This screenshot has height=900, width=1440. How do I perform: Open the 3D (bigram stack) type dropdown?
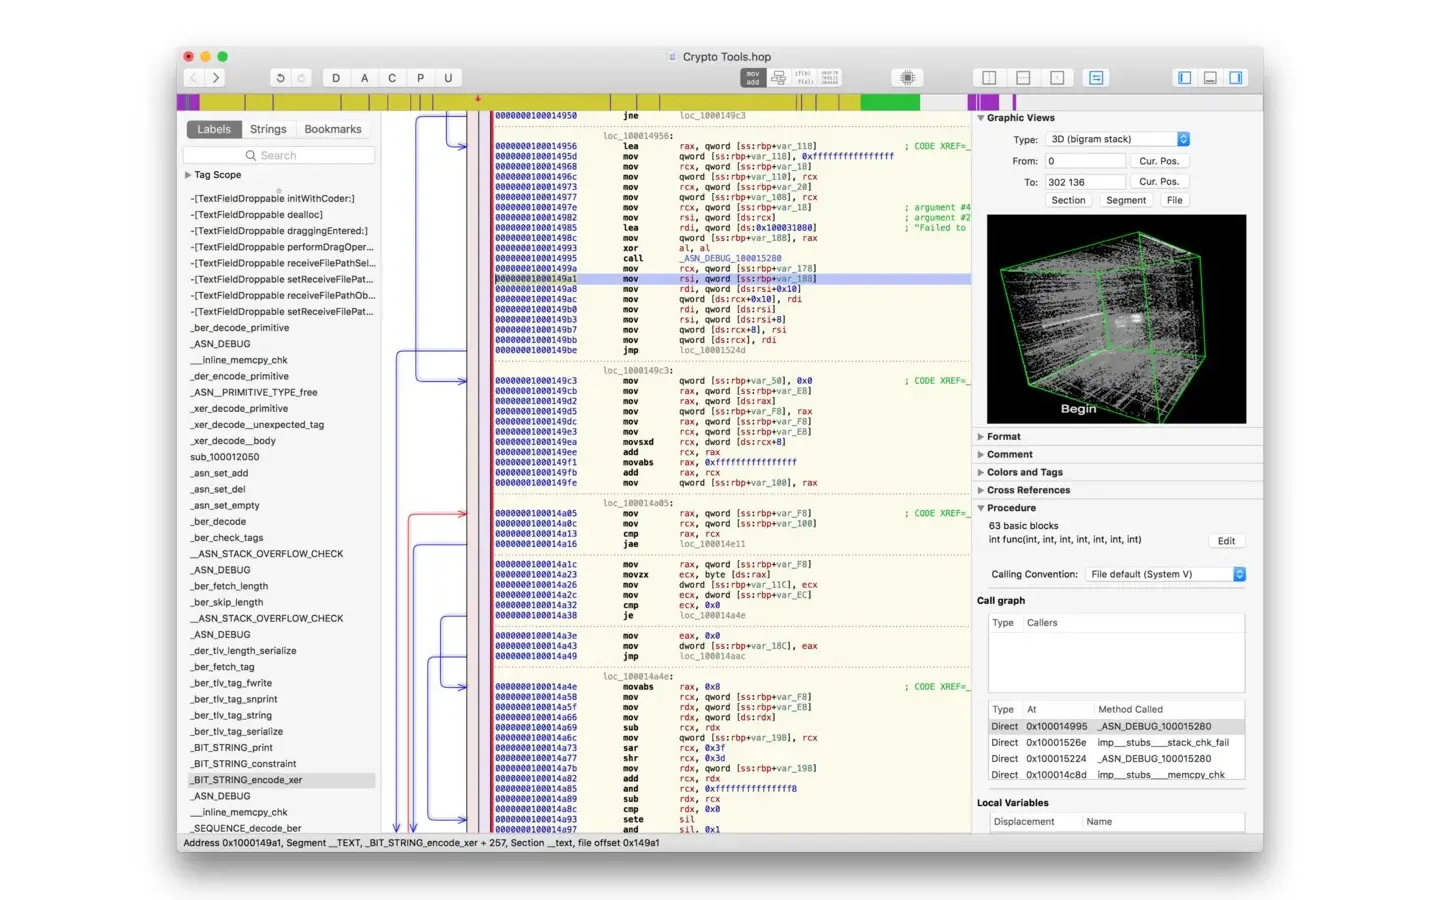pyautogui.click(x=1117, y=139)
